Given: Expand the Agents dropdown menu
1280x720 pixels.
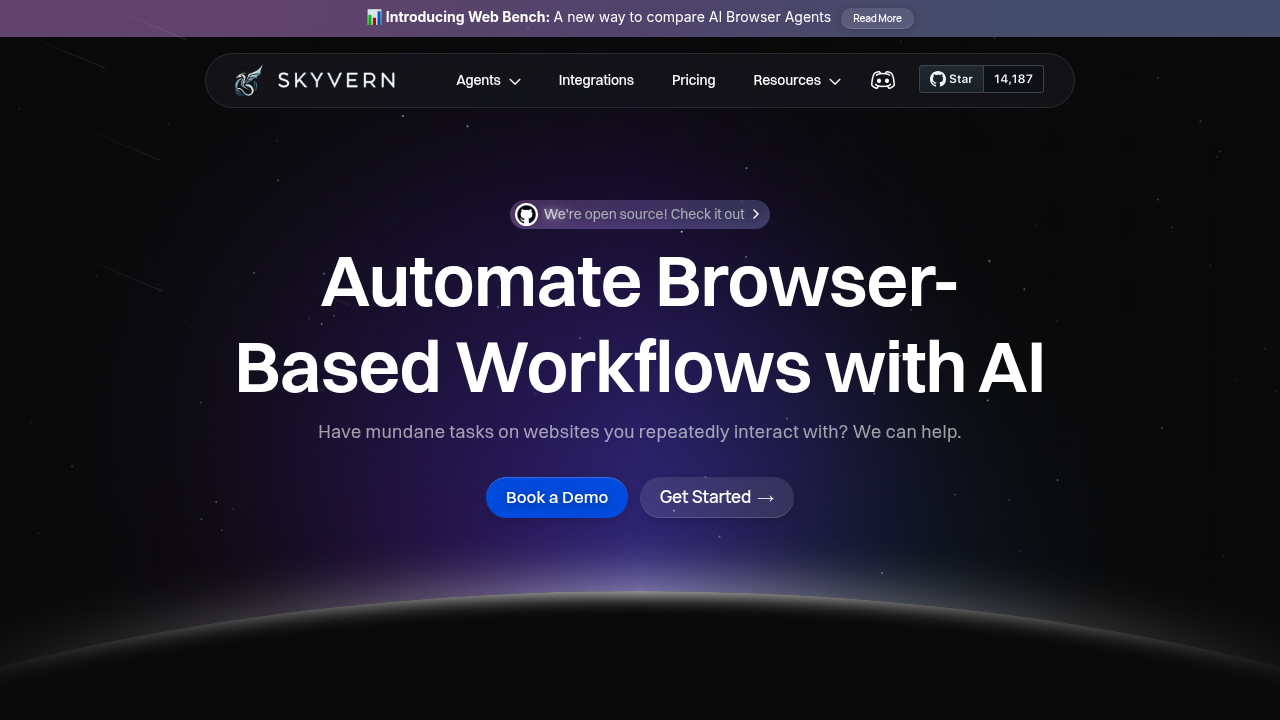Looking at the screenshot, I should tap(488, 80).
